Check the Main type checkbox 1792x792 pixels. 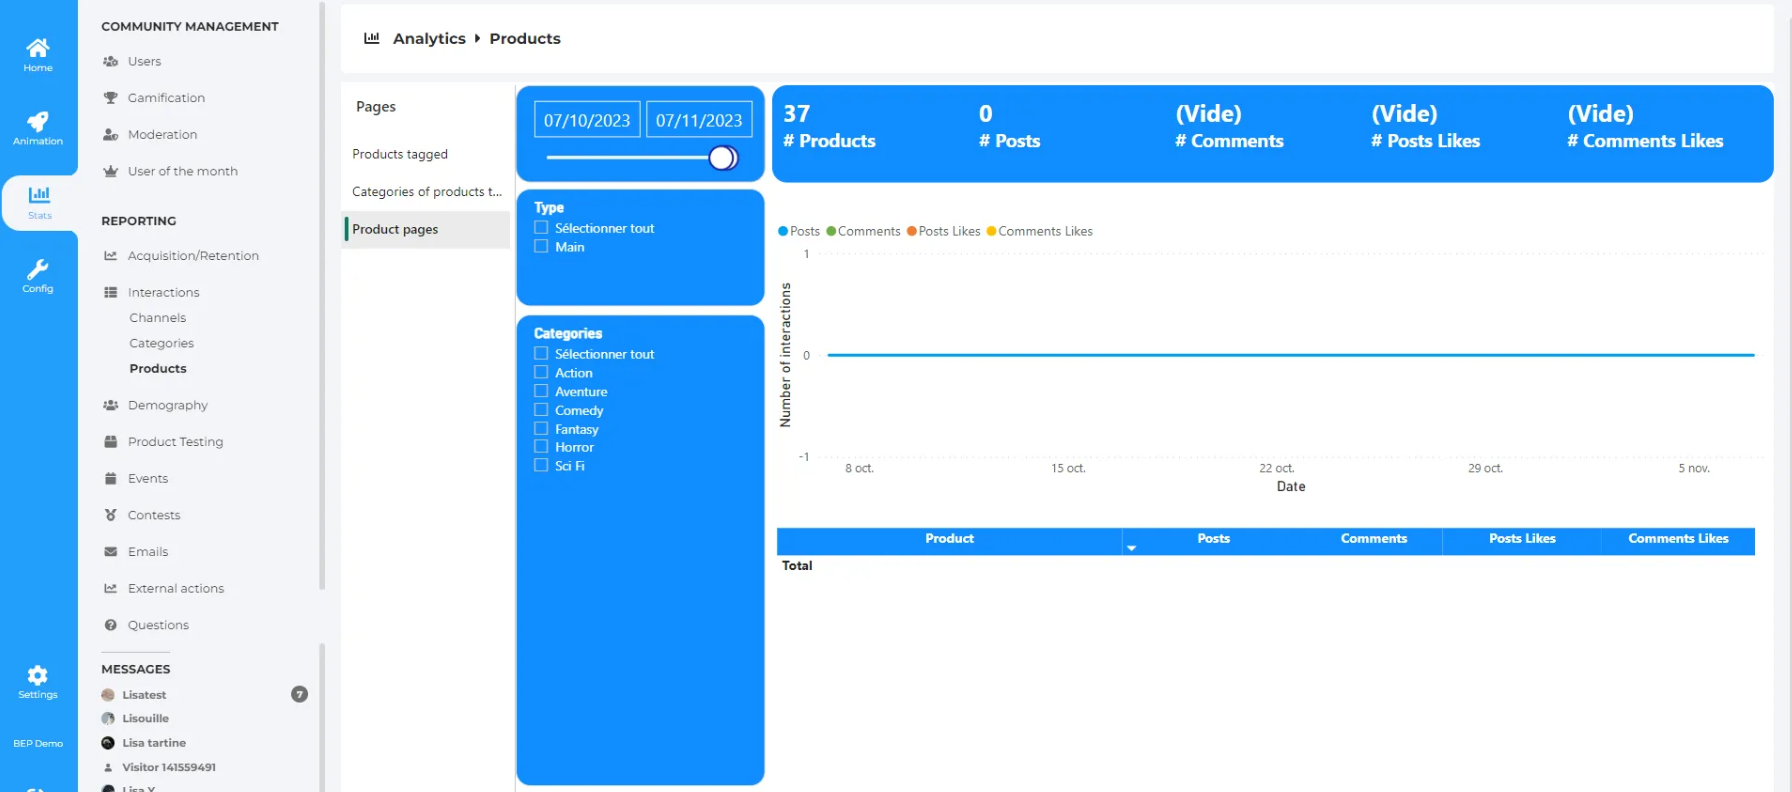pos(541,247)
